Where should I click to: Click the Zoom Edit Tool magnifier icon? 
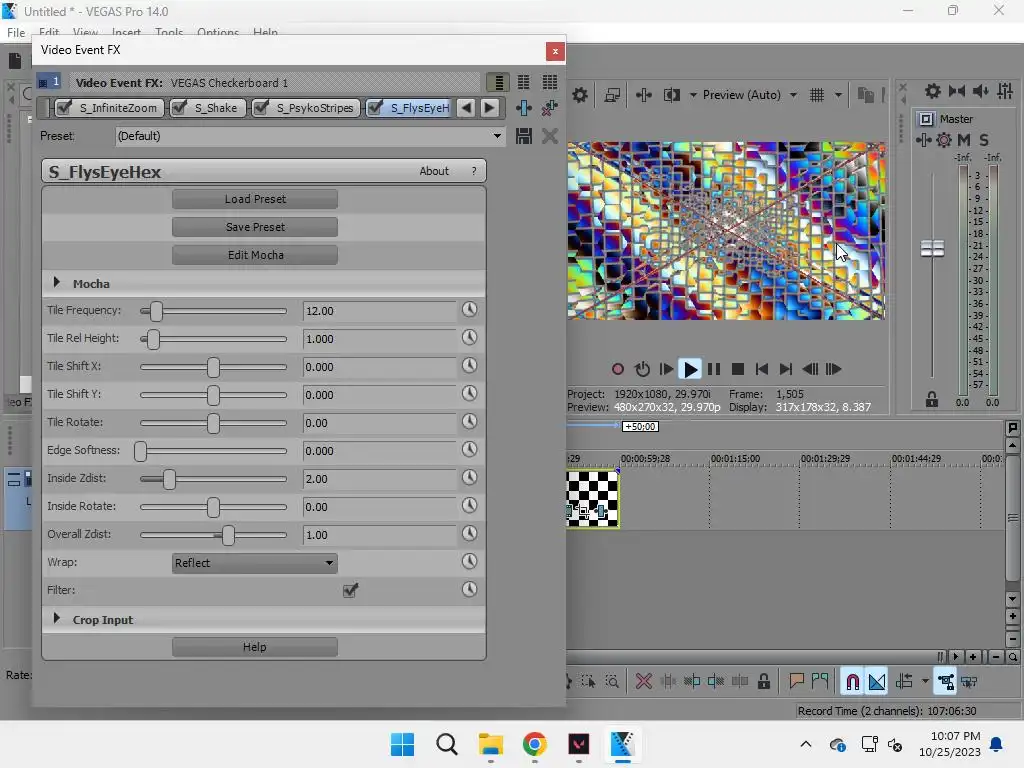pyautogui.click(x=613, y=682)
